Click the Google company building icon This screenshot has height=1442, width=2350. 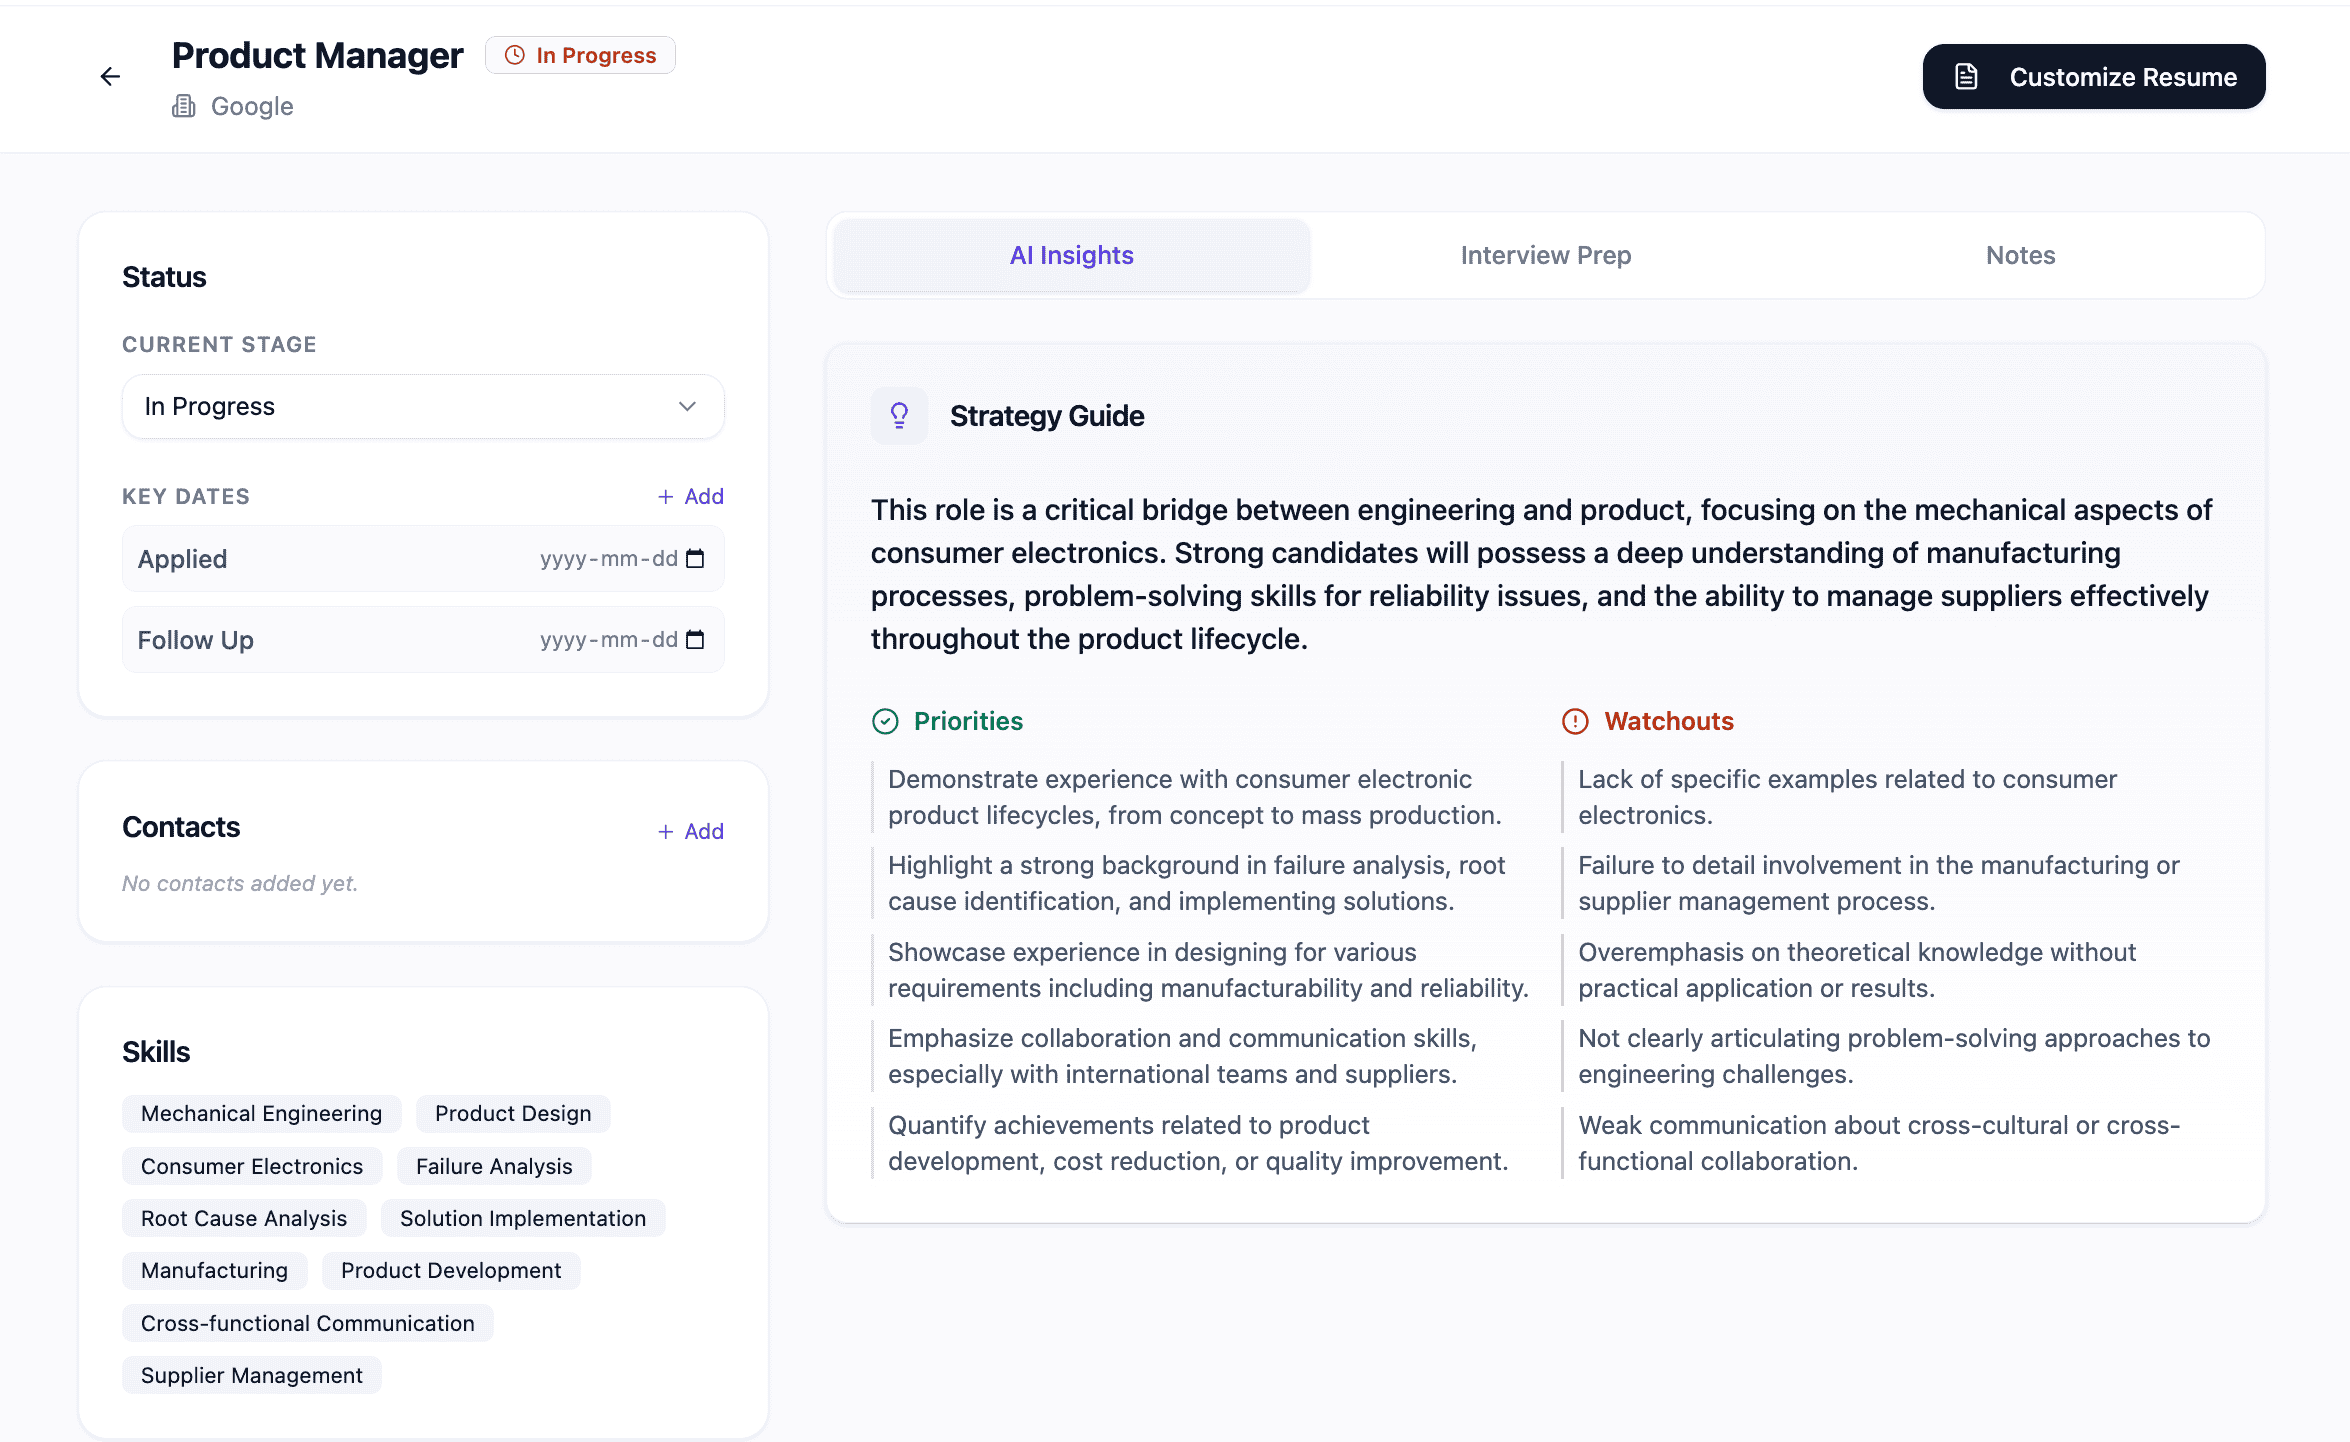tap(183, 106)
